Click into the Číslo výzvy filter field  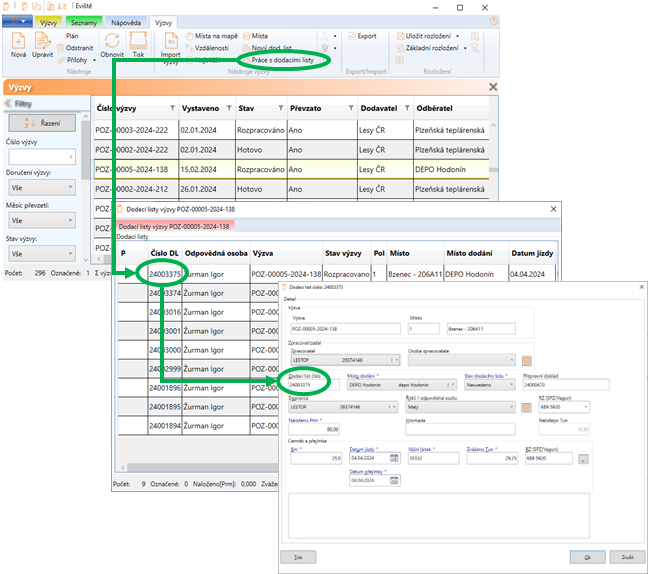tap(41, 156)
